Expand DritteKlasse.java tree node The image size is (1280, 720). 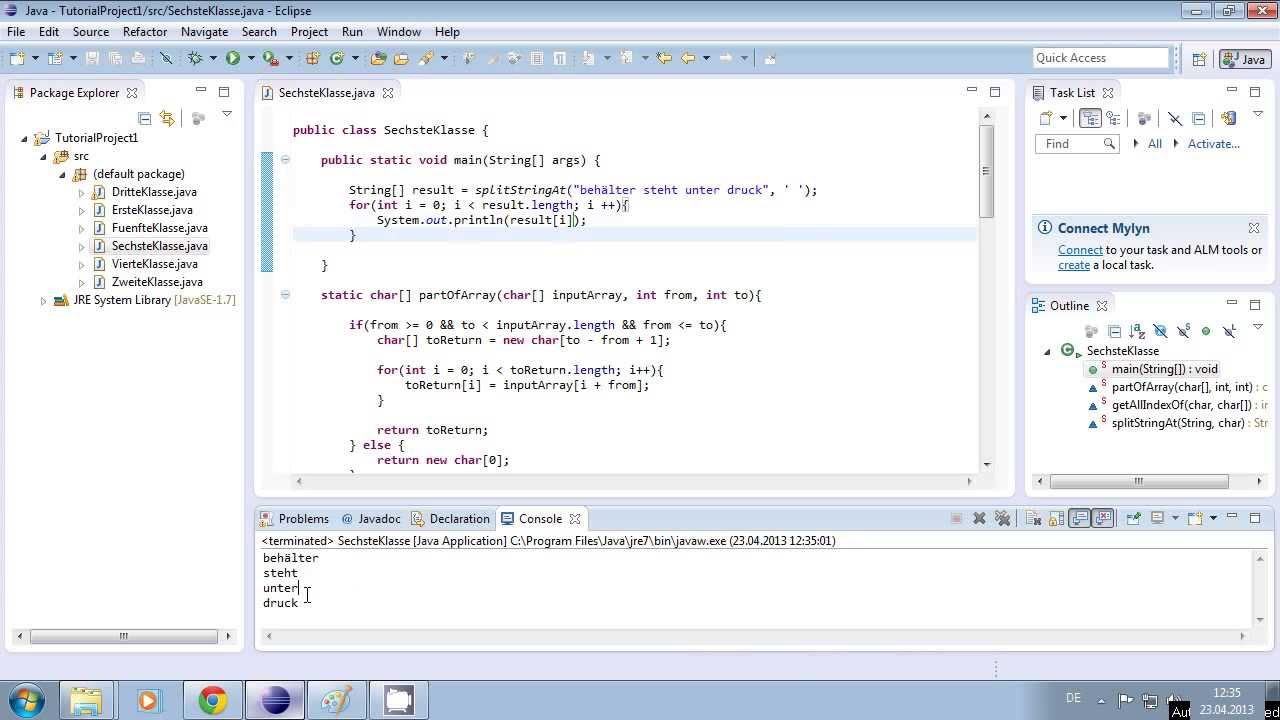pos(82,192)
